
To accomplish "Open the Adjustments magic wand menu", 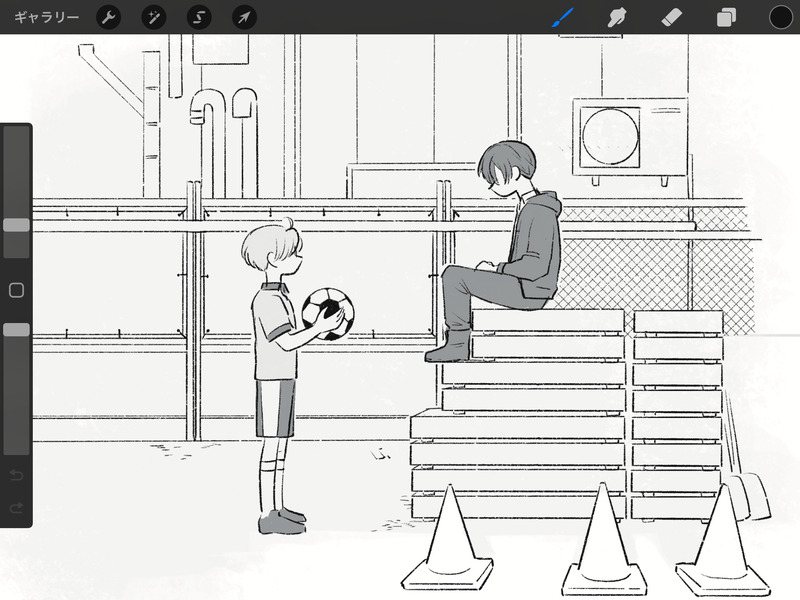I will [x=154, y=17].
